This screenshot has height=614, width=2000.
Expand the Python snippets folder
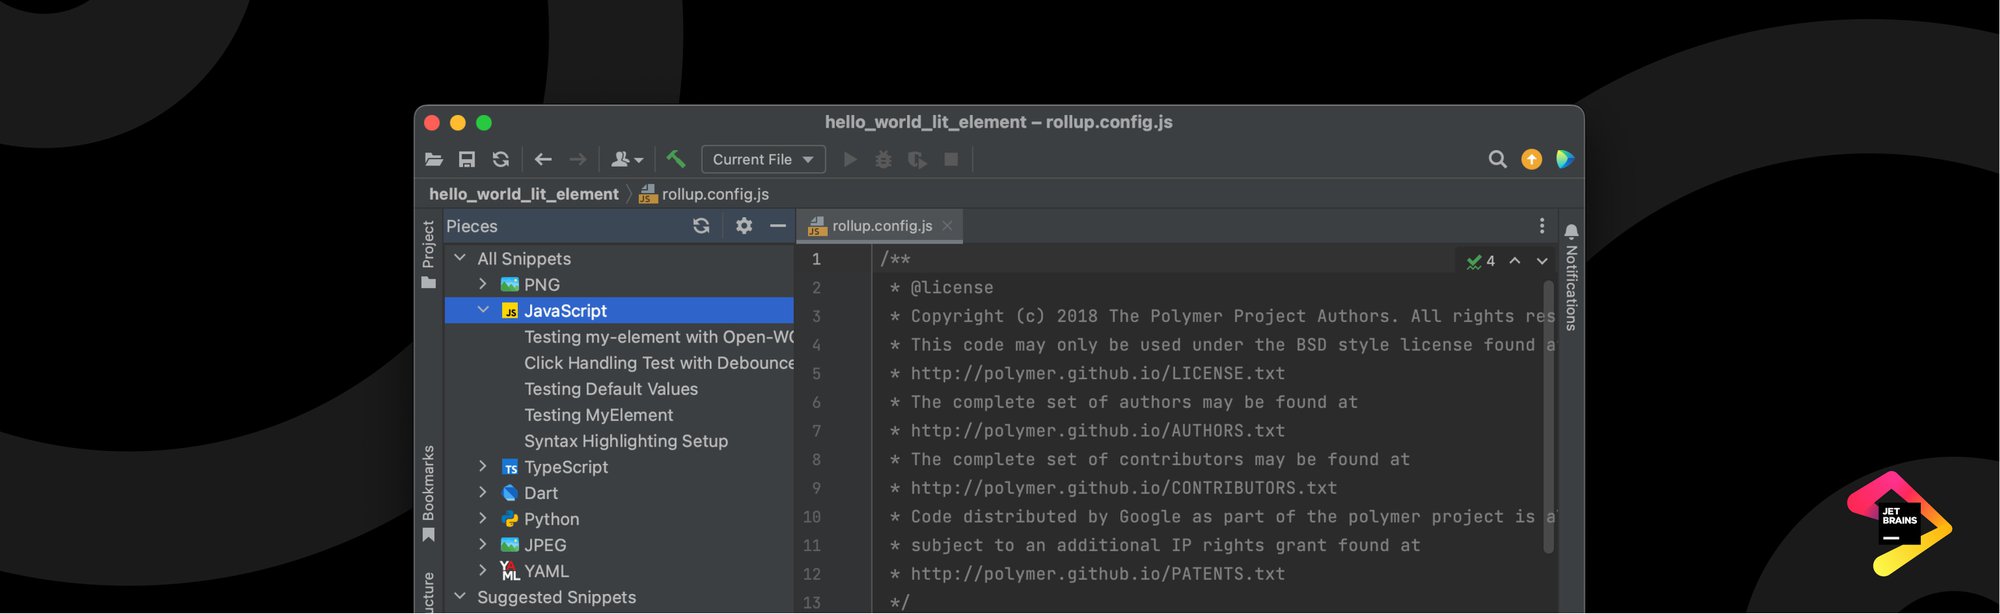[483, 518]
